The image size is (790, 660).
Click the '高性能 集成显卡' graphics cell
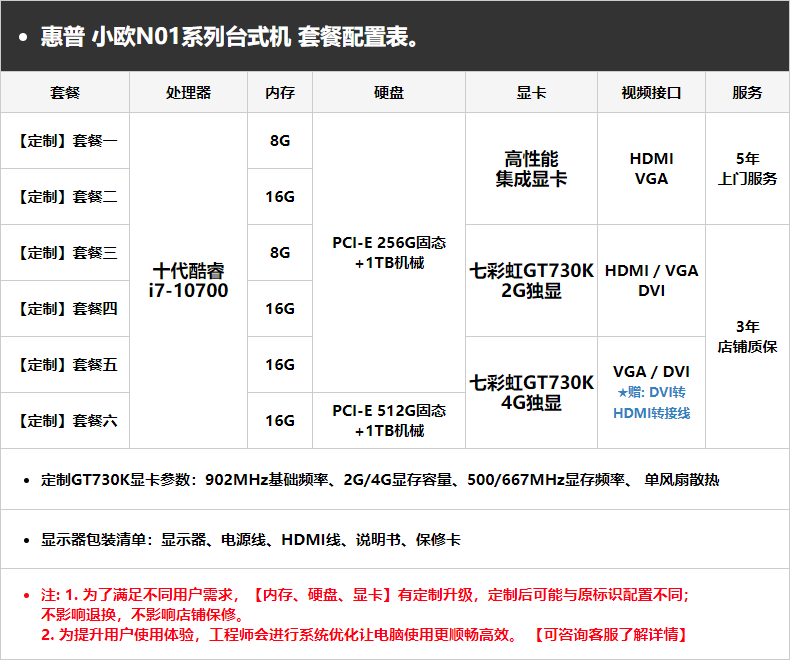point(532,169)
